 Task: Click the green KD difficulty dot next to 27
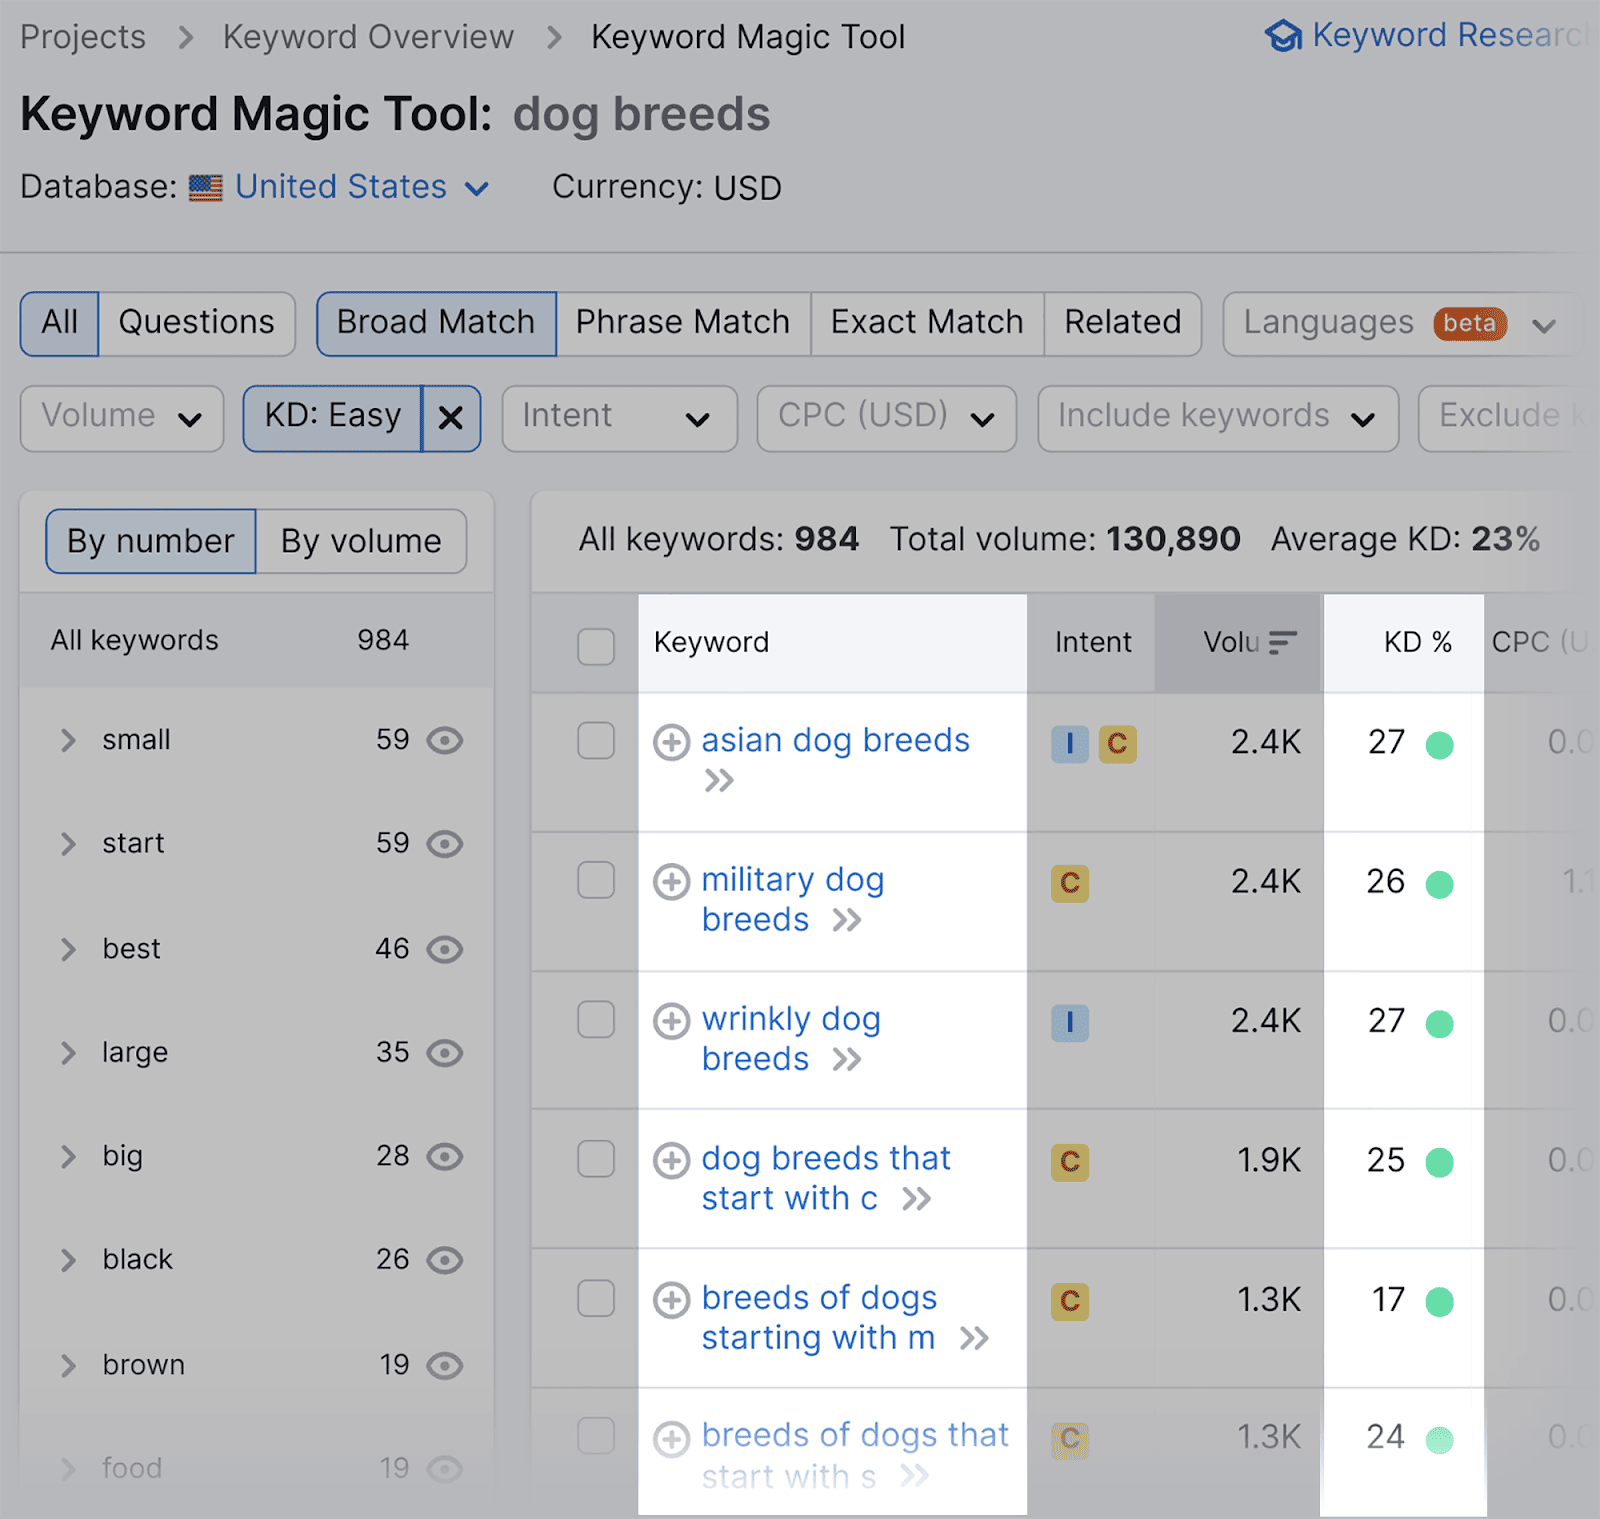(1440, 743)
